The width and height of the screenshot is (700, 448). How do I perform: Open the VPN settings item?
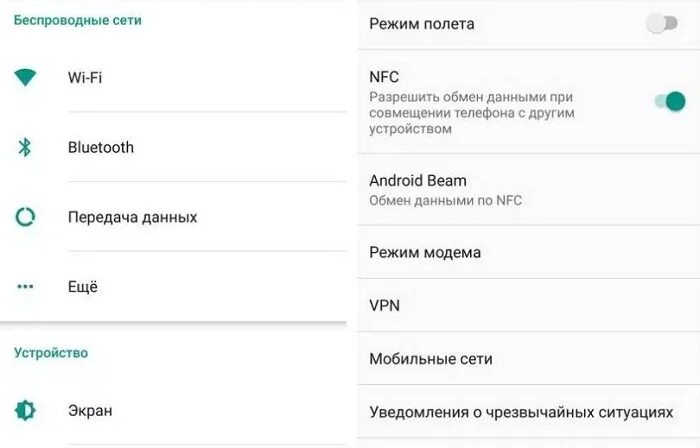pos(529,305)
